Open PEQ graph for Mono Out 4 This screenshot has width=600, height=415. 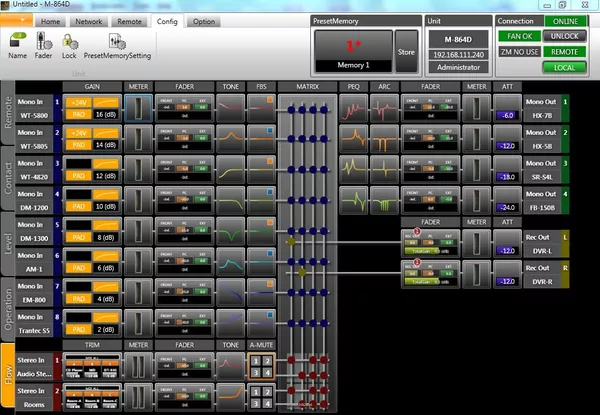coord(353,200)
